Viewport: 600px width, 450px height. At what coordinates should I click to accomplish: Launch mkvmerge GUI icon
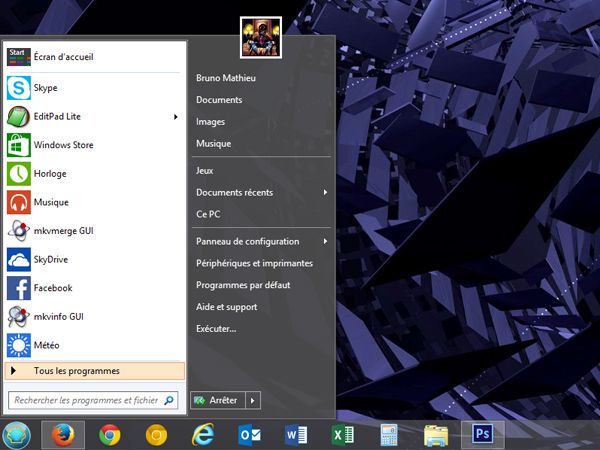click(19, 231)
